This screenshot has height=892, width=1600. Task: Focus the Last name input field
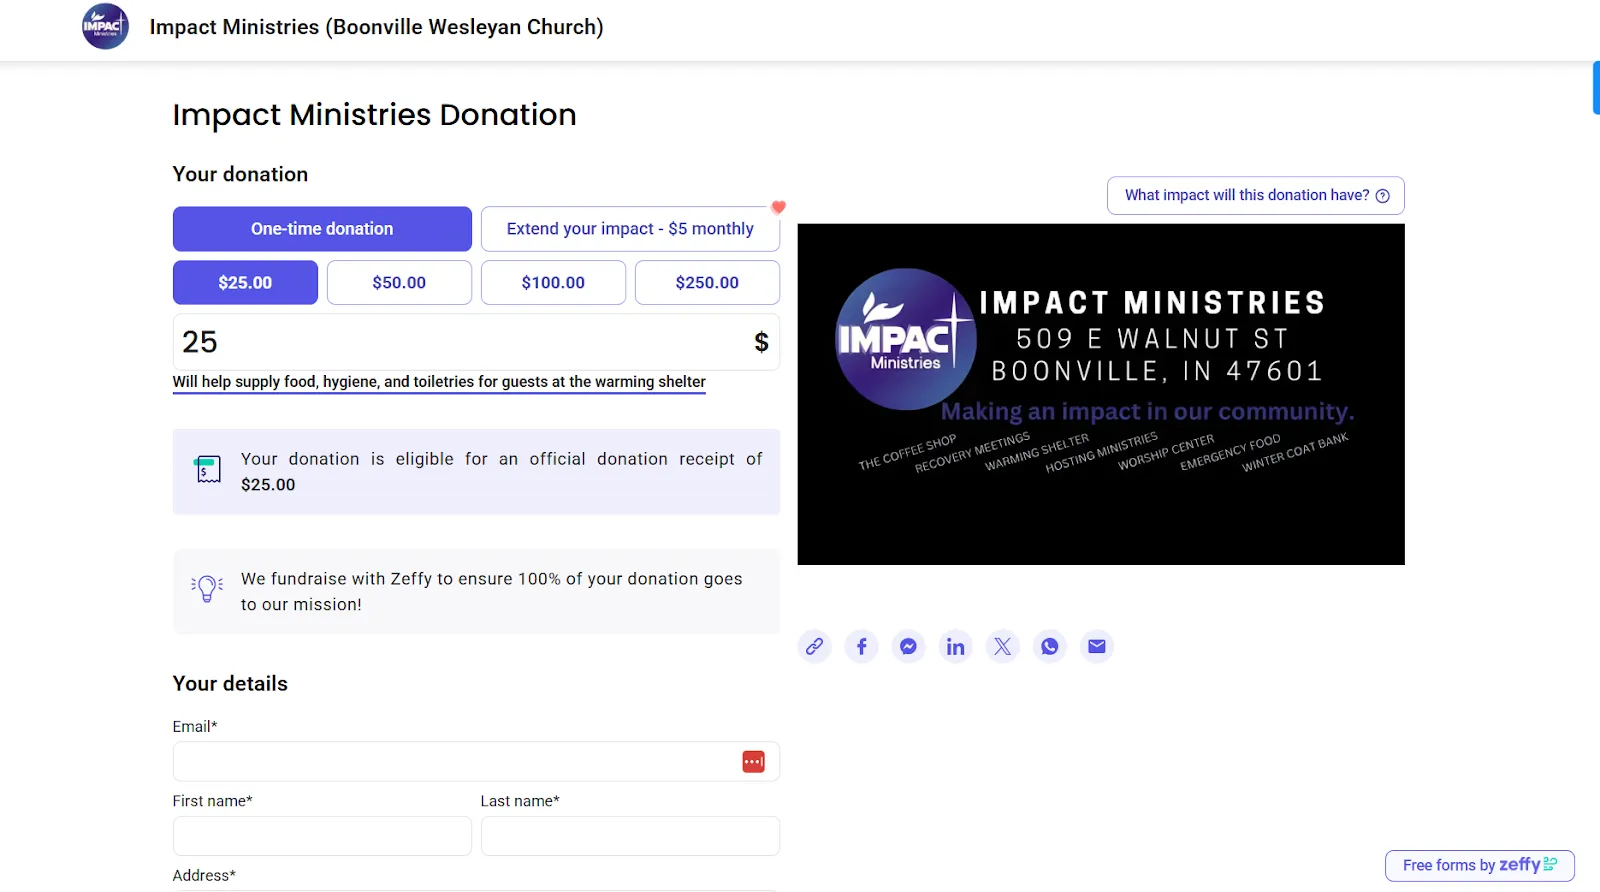(x=630, y=836)
